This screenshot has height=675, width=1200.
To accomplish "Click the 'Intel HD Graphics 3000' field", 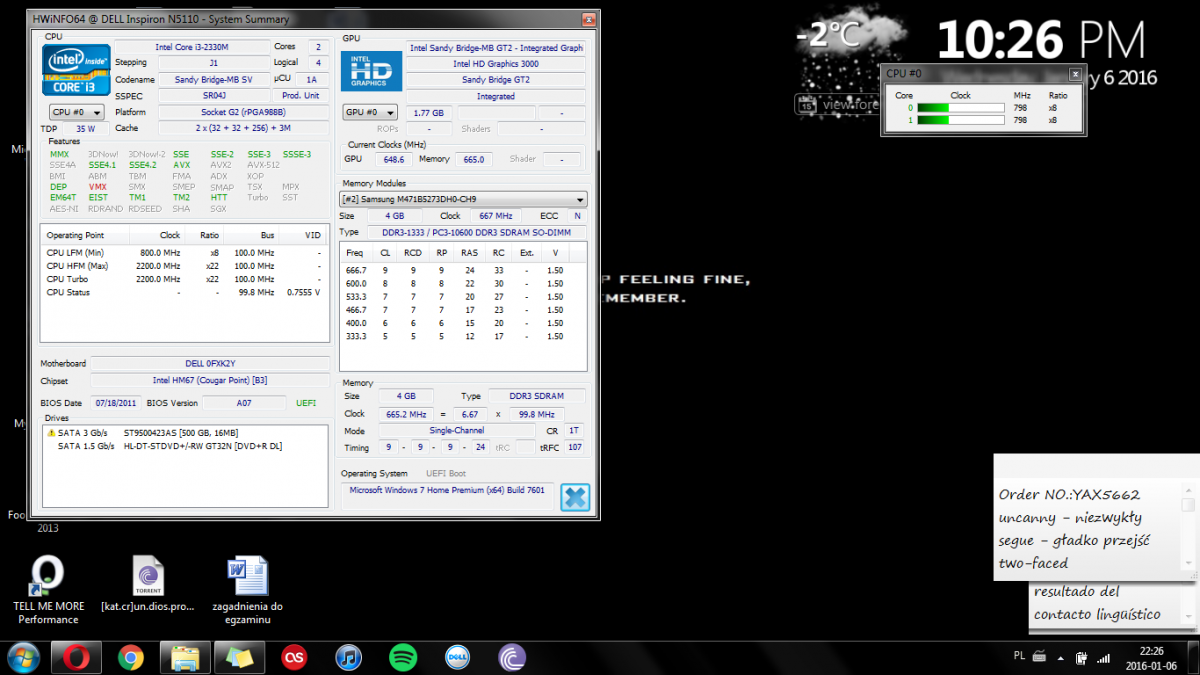I will coord(496,64).
